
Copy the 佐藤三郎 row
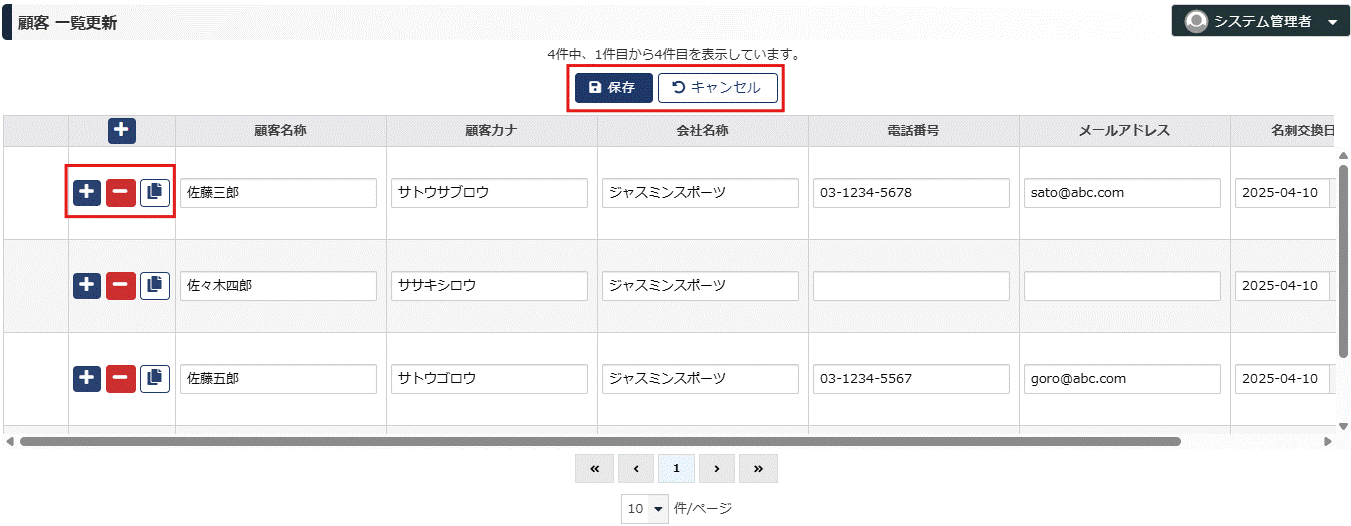point(154,192)
